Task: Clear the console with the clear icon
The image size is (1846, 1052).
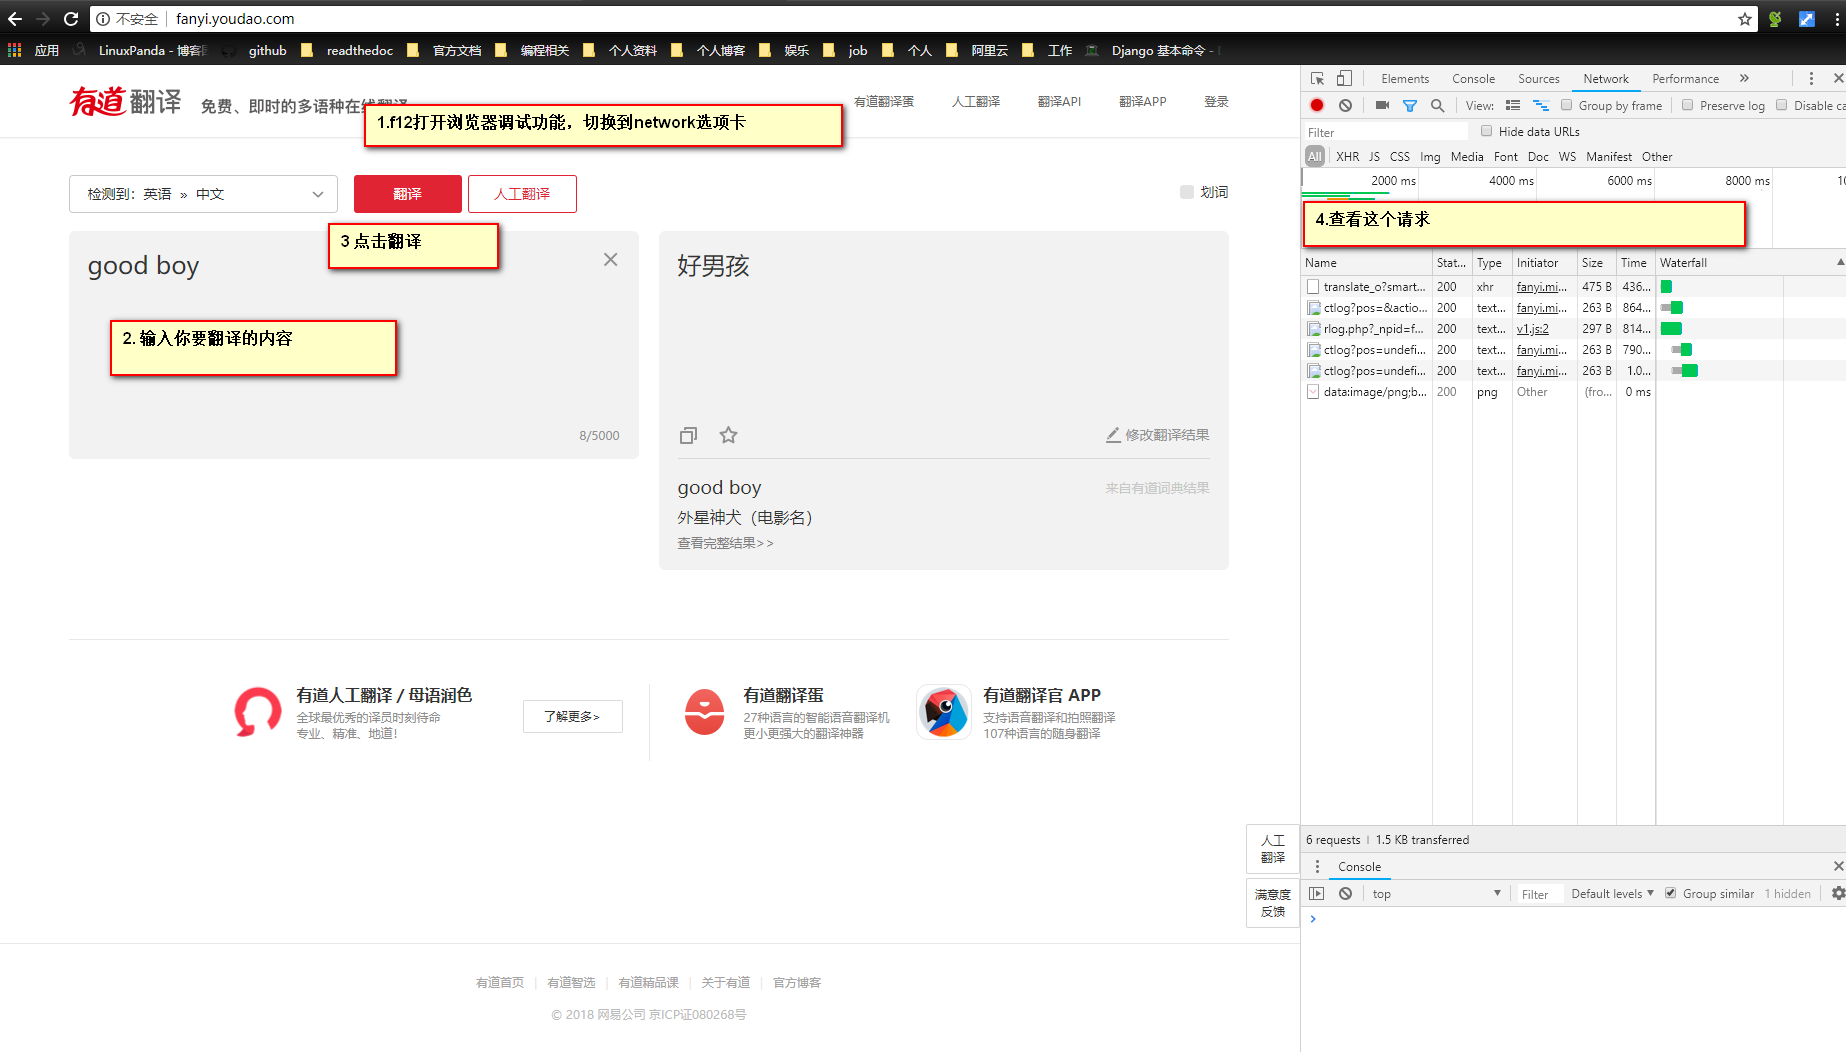Action: [x=1345, y=893]
